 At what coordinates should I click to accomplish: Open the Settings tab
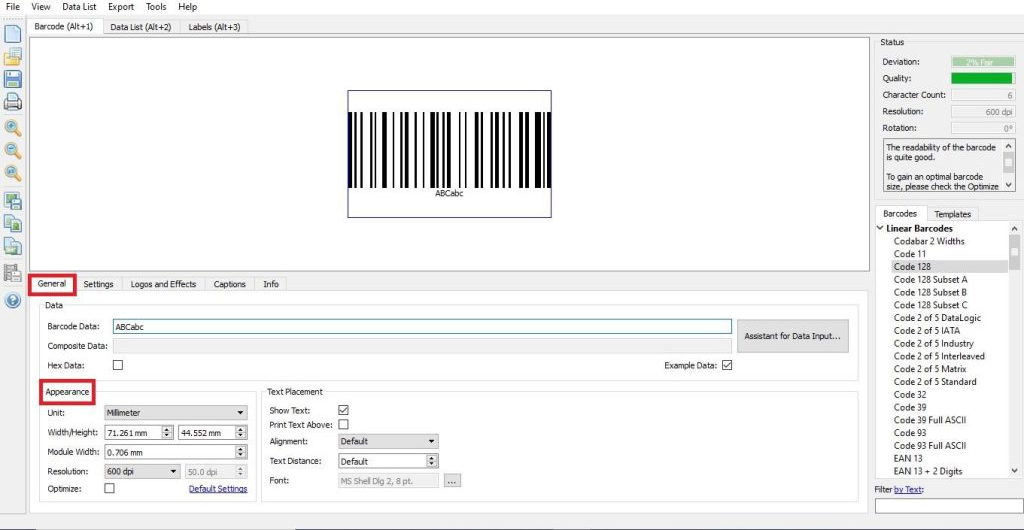point(99,284)
